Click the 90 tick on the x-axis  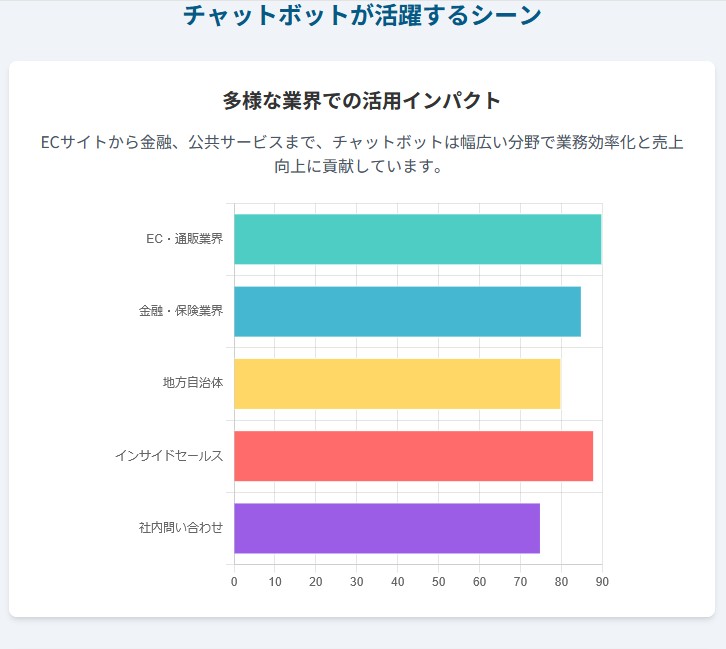coord(601,582)
